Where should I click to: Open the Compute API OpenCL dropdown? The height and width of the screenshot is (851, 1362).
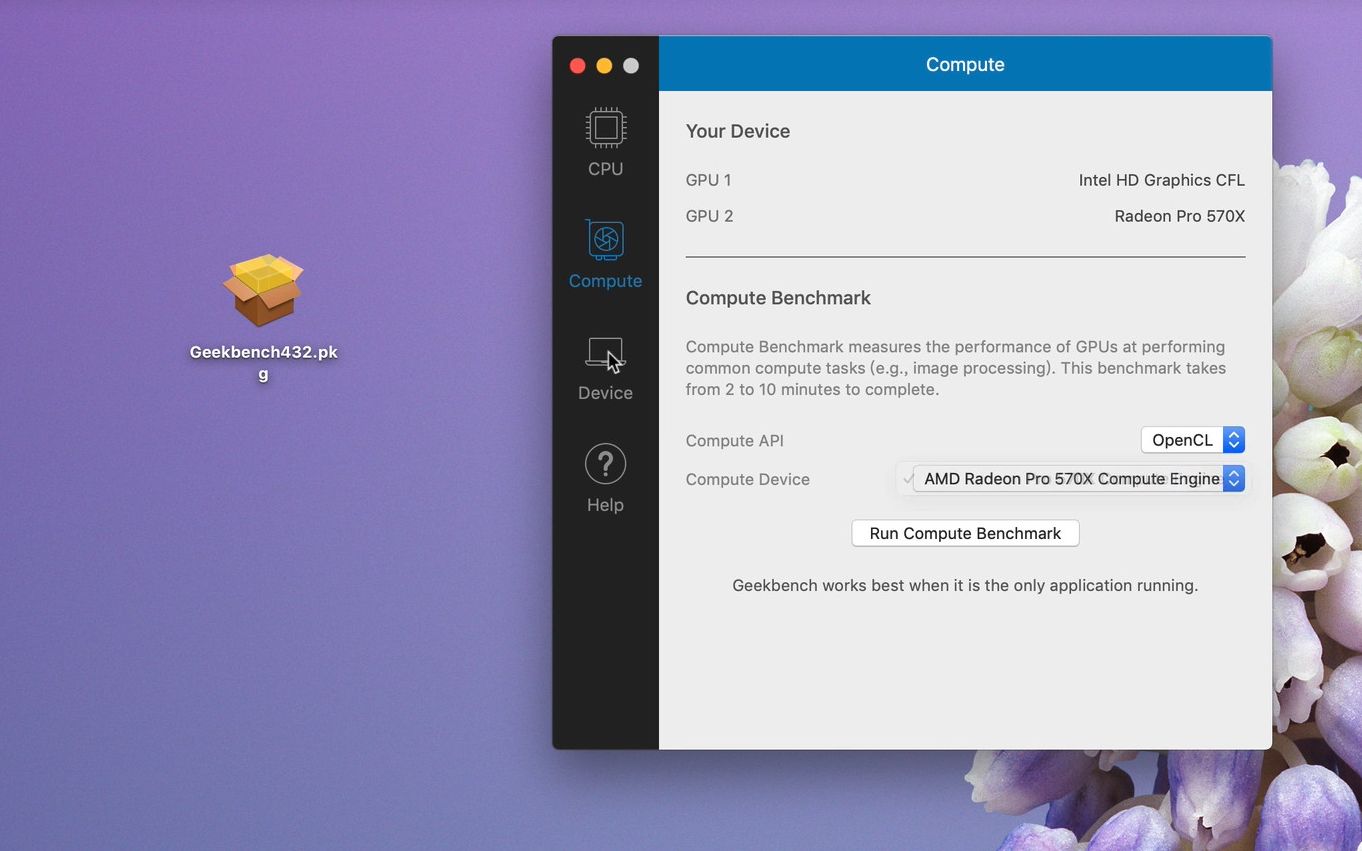pyautogui.click(x=1193, y=440)
